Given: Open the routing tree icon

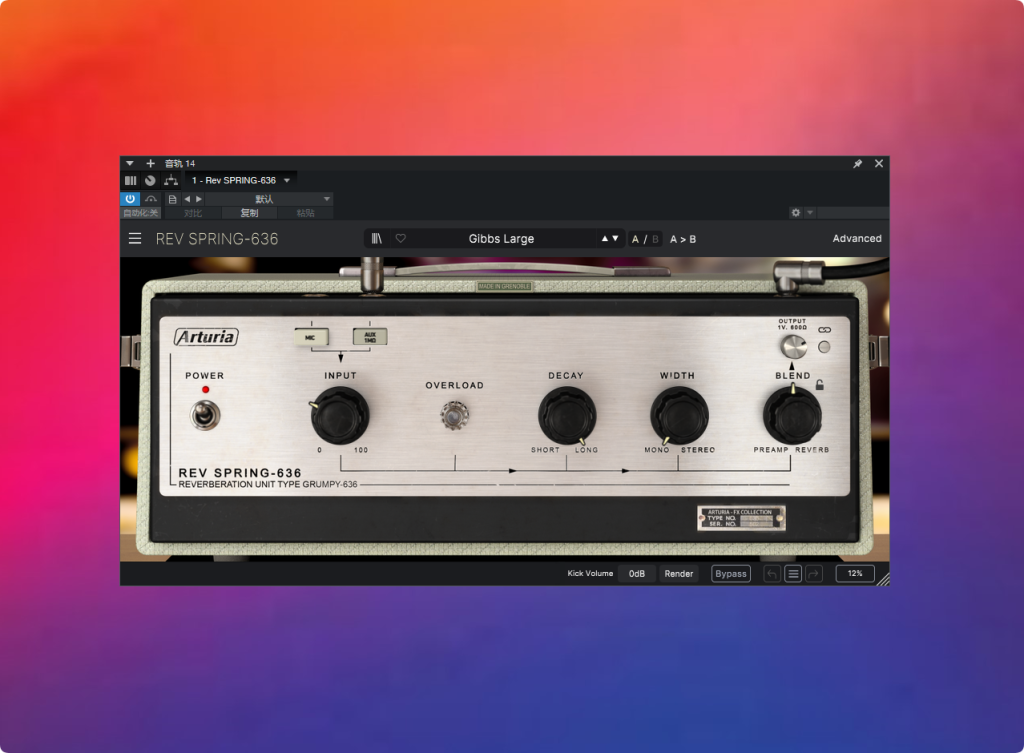Looking at the screenshot, I should coord(171,180).
